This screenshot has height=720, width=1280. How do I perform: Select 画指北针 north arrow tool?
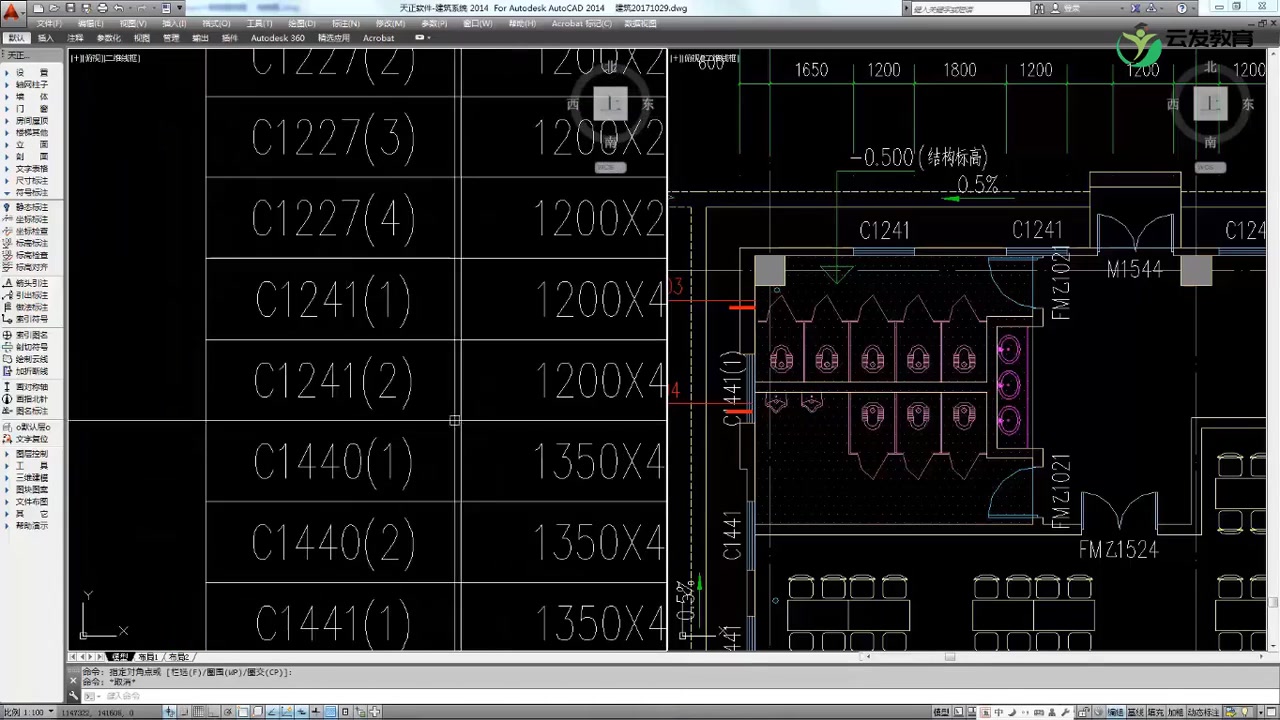click(x=26, y=399)
